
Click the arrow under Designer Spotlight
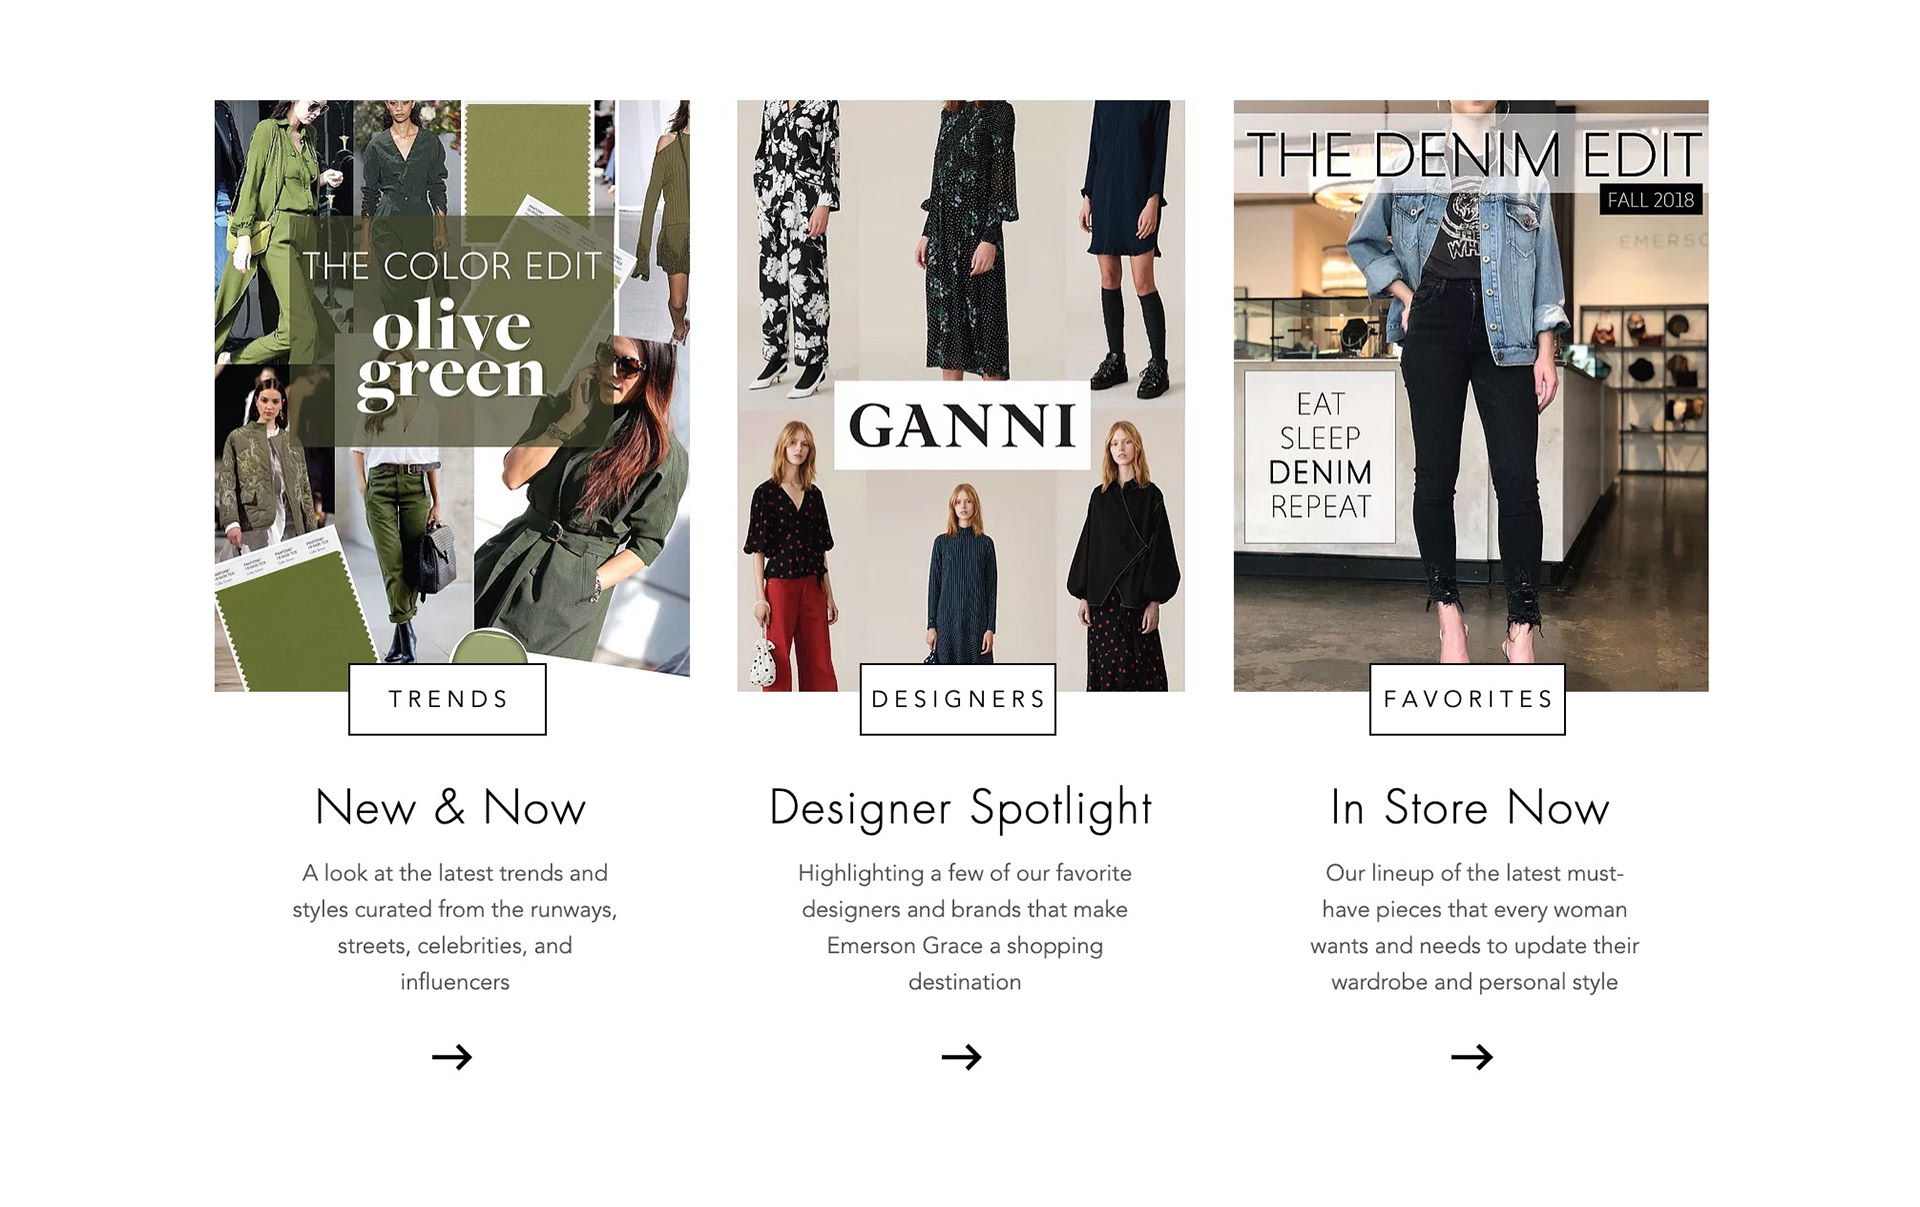[x=962, y=1057]
